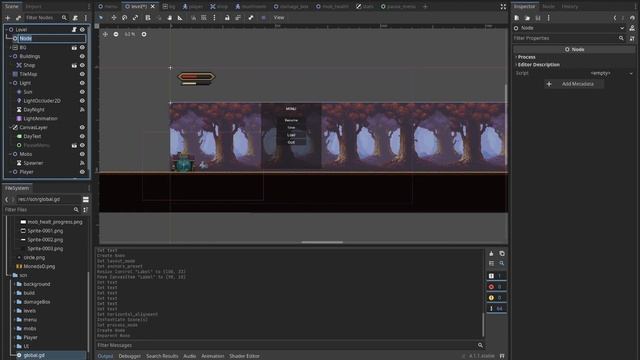Open documentation for the Node object
Viewport: 640px width, 360px height.
click(x=632, y=28)
